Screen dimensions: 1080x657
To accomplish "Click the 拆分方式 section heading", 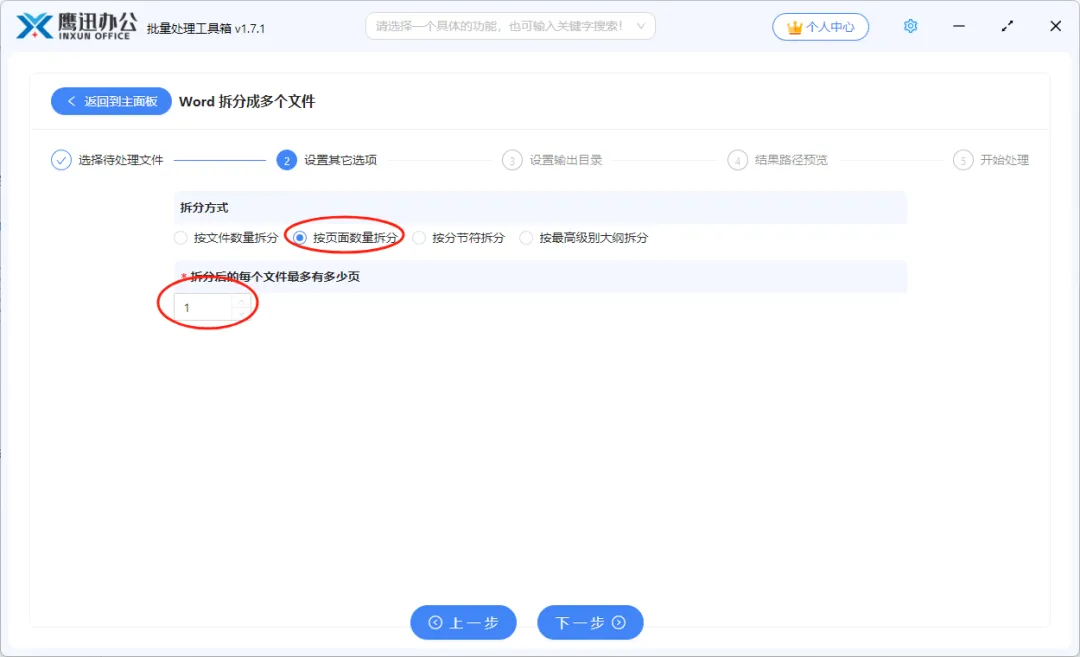I will (x=204, y=207).
